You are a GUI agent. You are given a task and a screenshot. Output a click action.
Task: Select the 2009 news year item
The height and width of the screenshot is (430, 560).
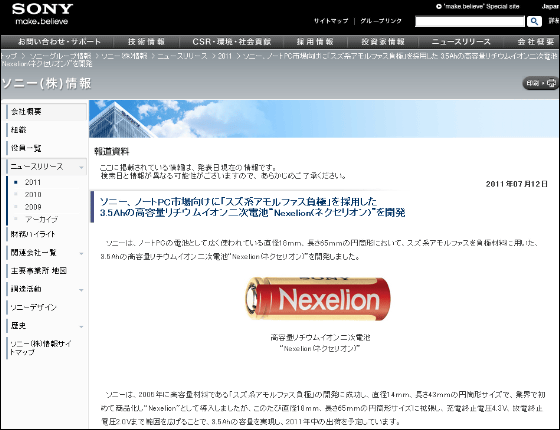(x=33, y=207)
